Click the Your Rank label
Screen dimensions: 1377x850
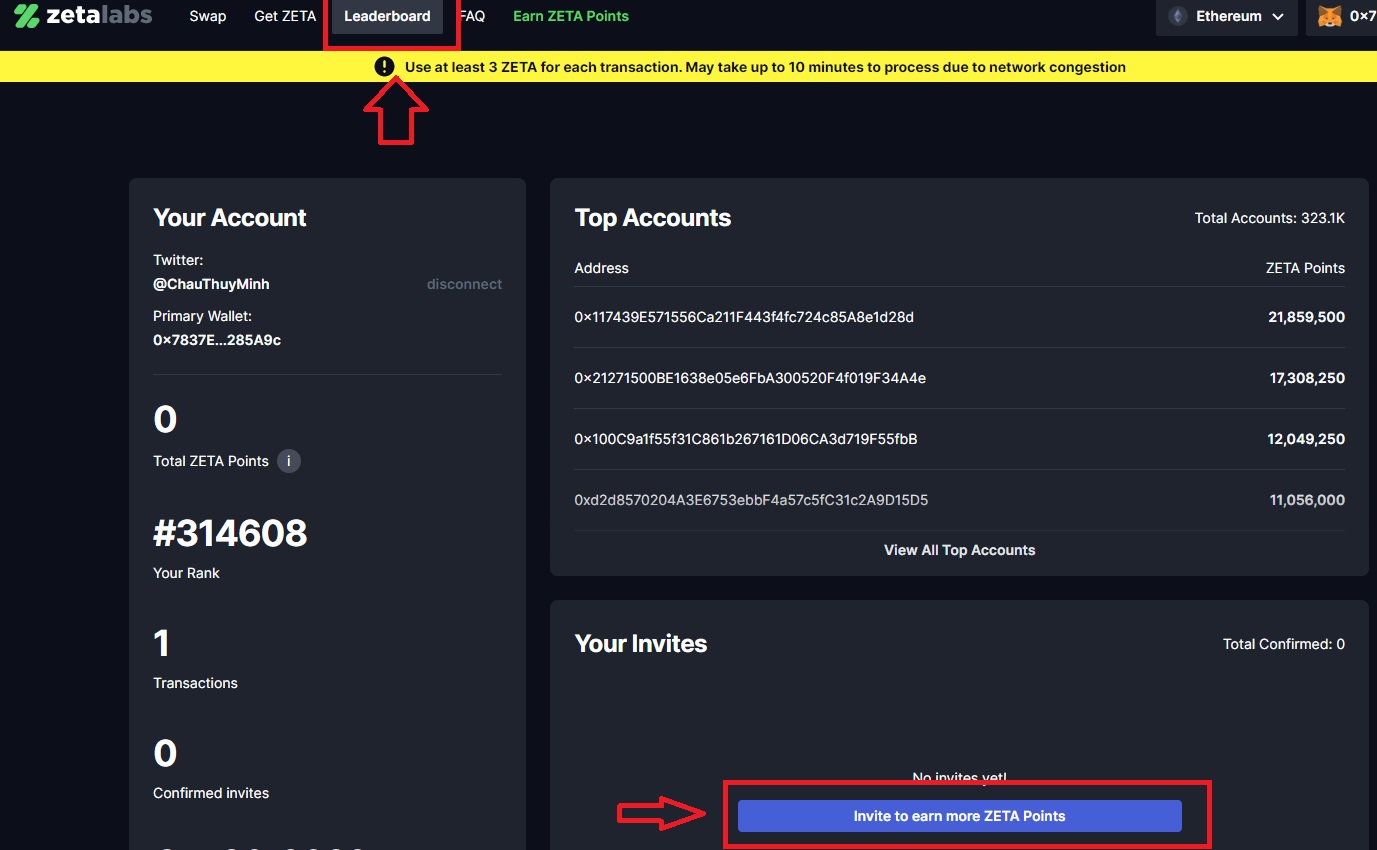[186, 573]
